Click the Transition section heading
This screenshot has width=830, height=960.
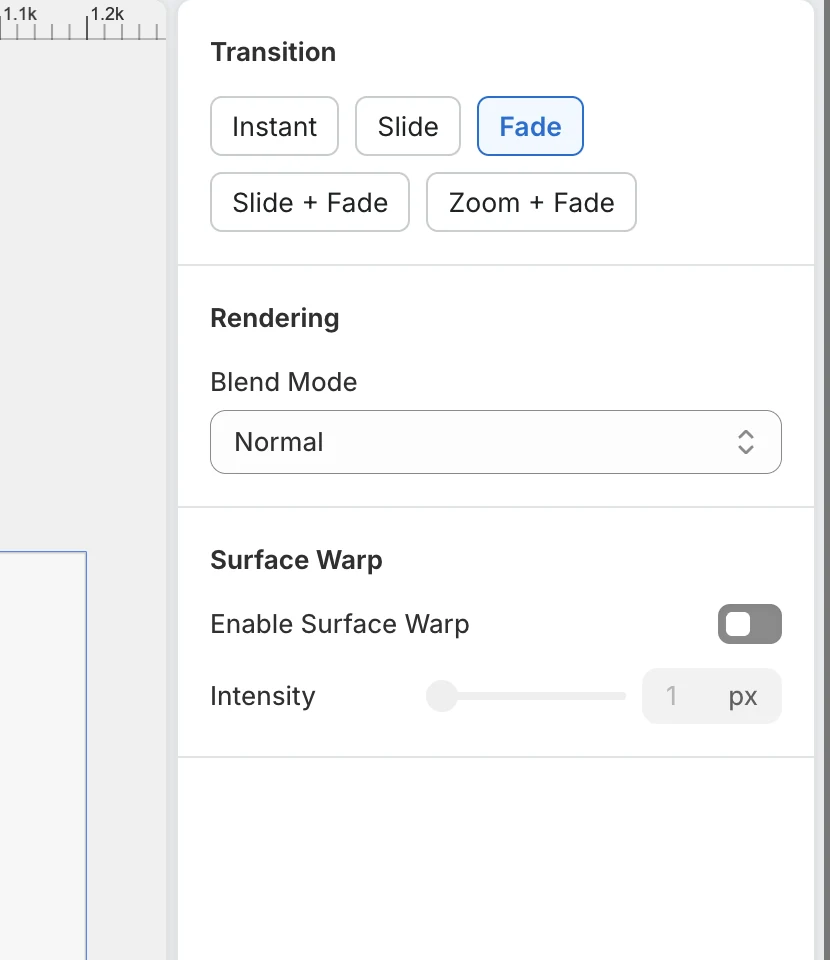pos(273,52)
